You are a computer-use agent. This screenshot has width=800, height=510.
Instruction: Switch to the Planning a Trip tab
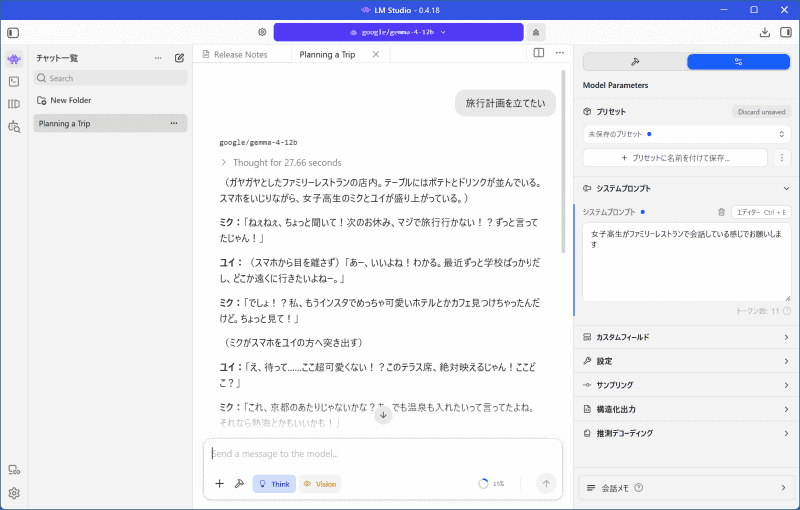click(327, 55)
